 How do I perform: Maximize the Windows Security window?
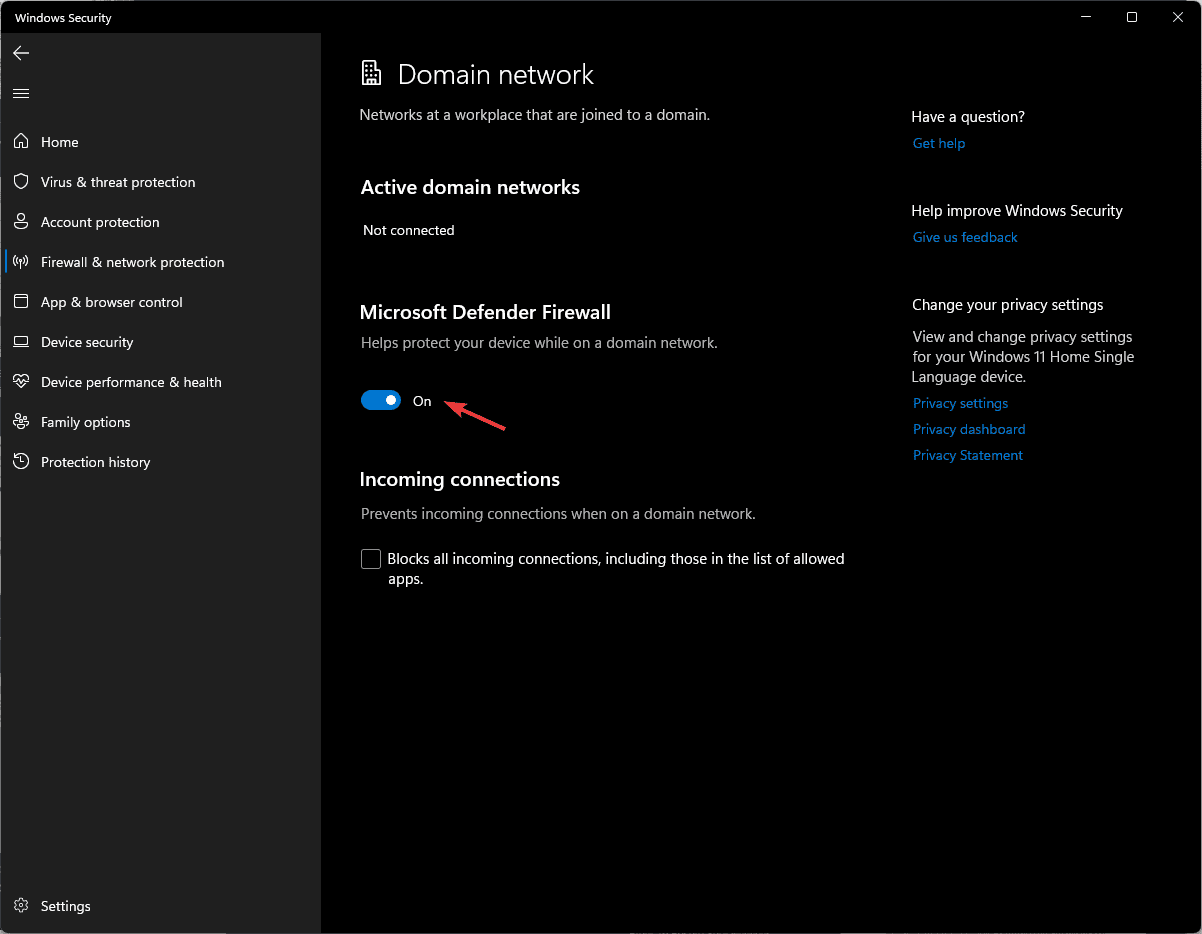1132,17
